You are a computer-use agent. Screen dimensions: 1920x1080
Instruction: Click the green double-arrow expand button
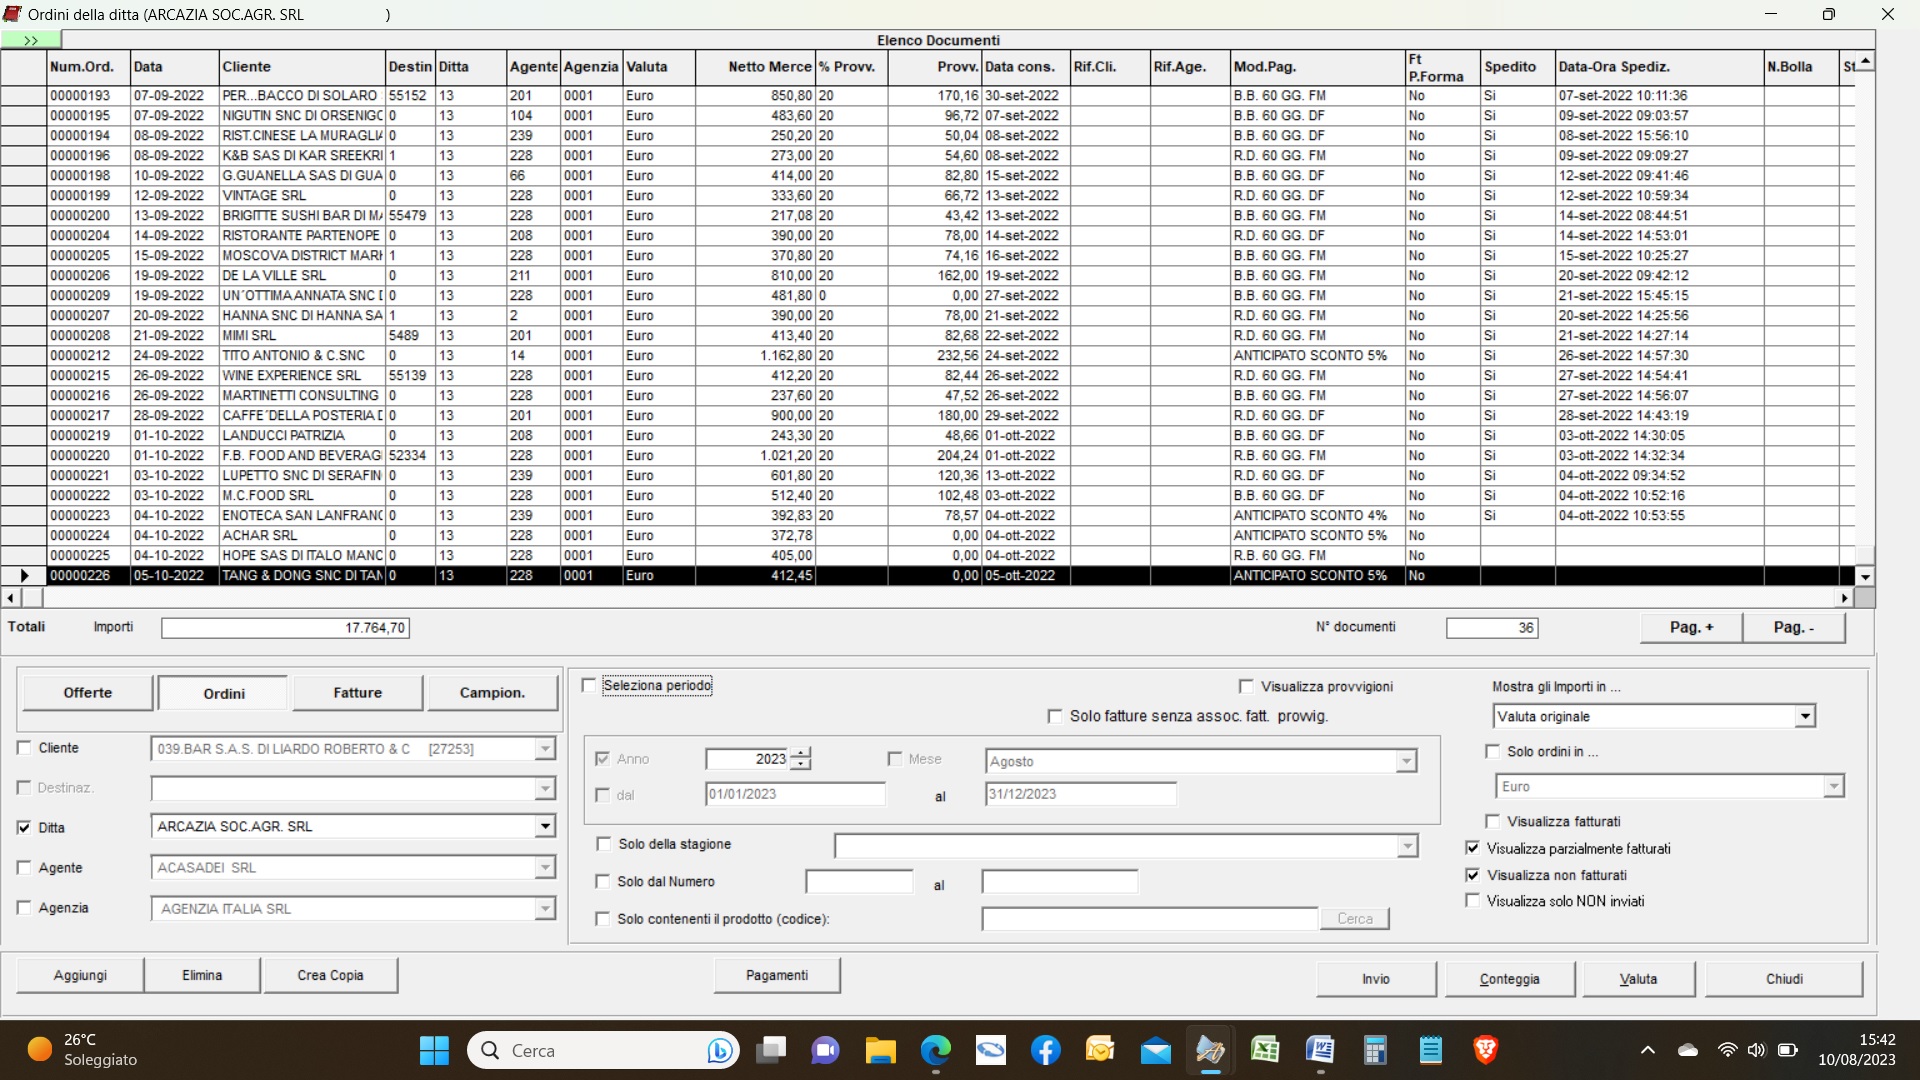tap(31, 40)
